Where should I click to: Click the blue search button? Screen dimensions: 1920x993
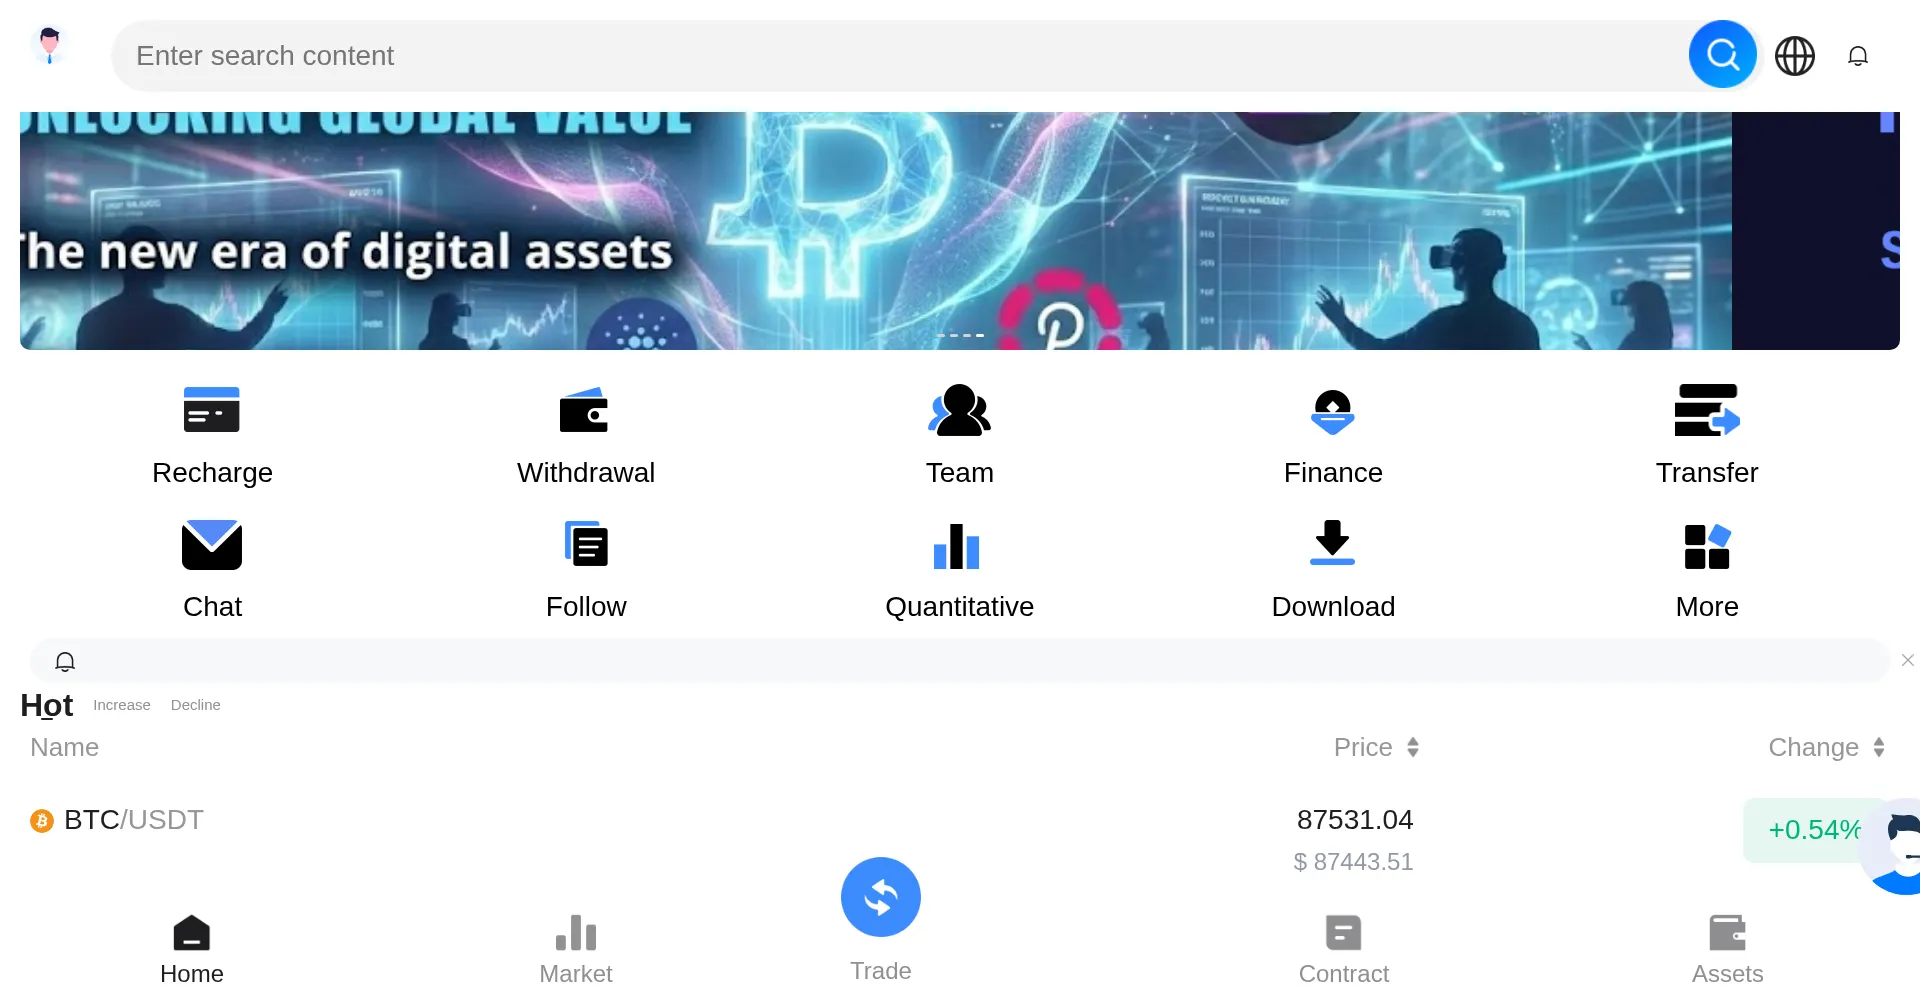(1722, 55)
